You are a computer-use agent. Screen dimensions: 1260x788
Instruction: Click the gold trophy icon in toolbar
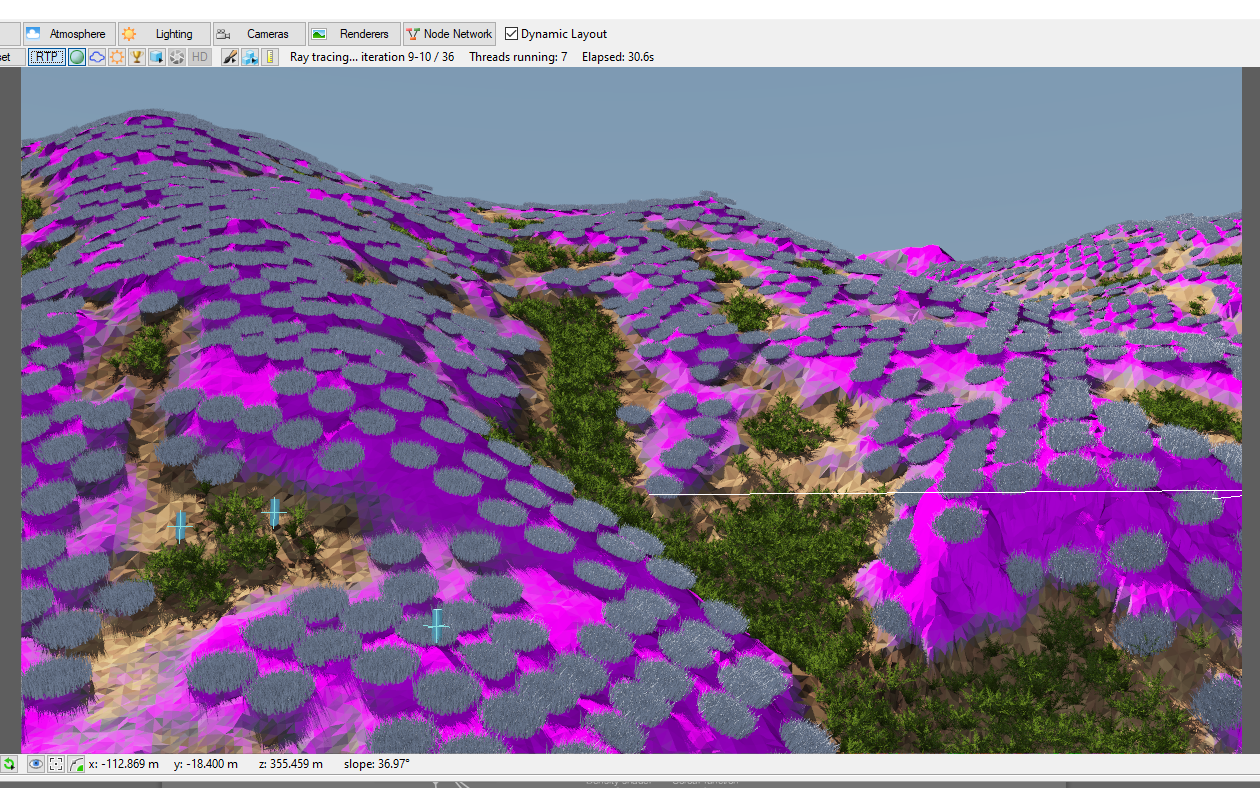tap(137, 57)
